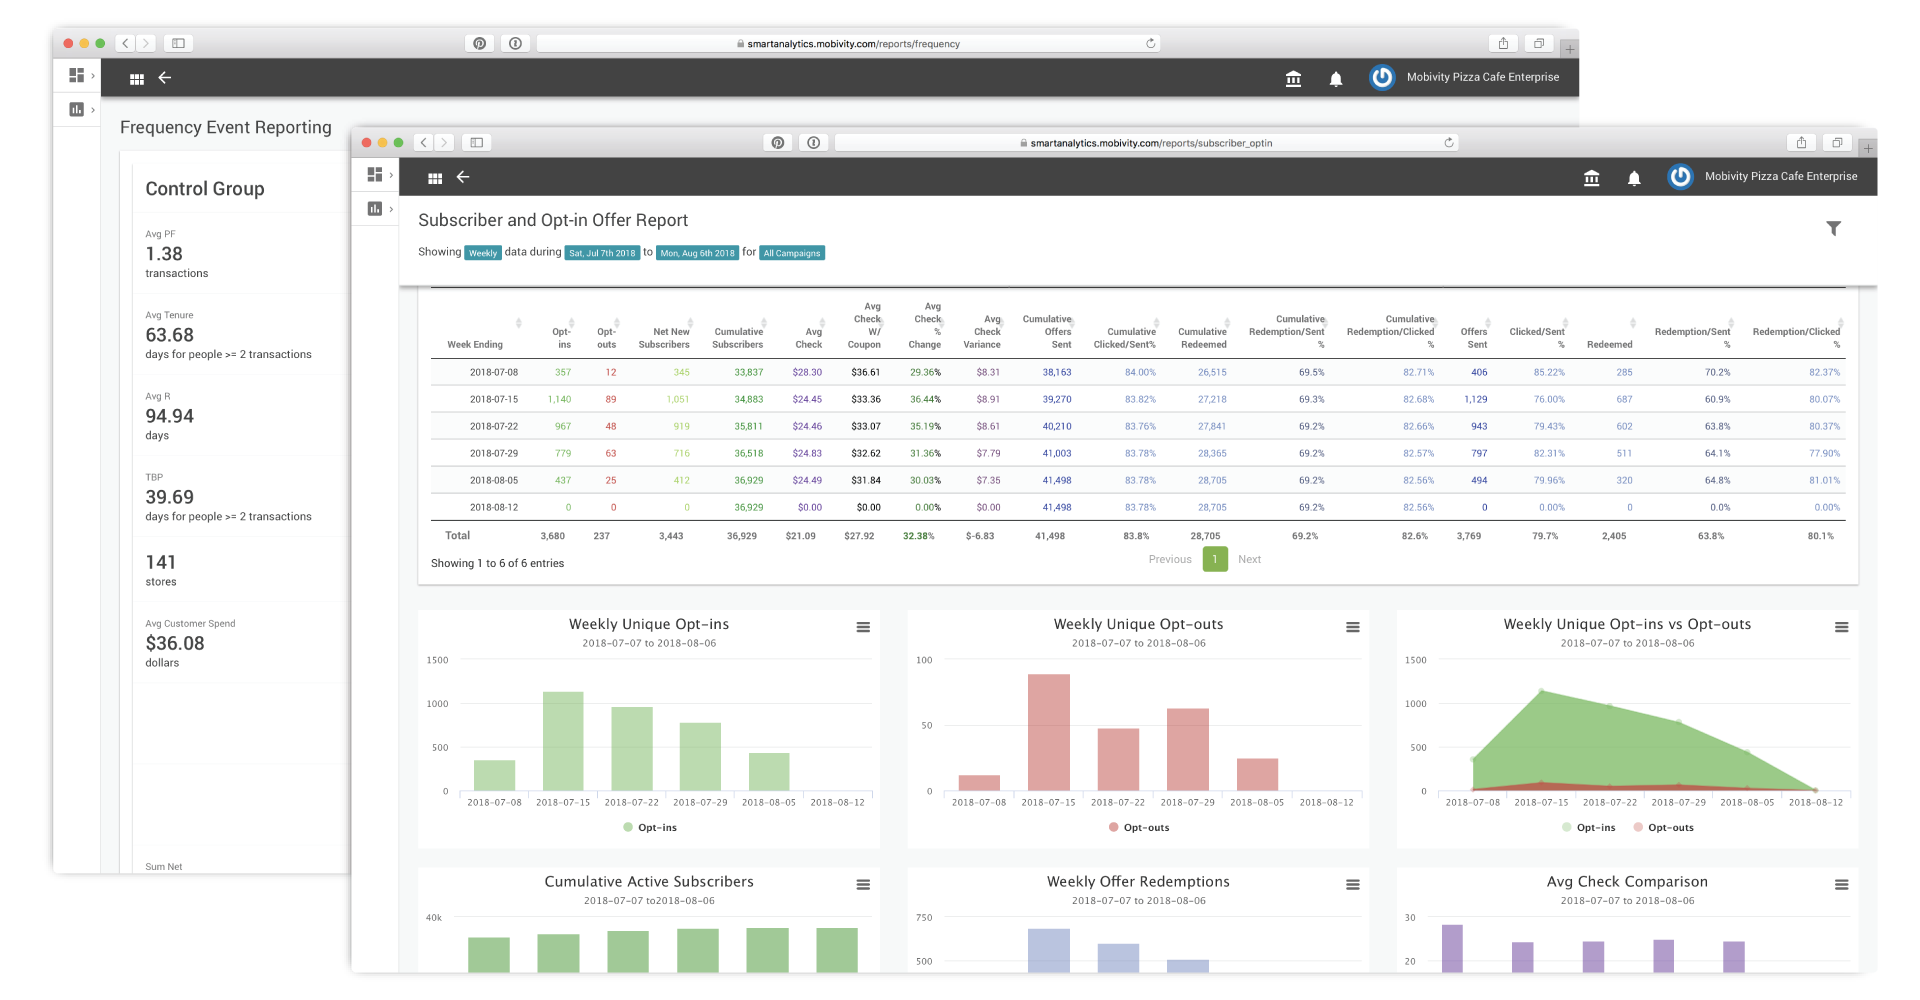Reload the subscriber_optin page in front browser
Image resolution: width=1920 pixels, height=1000 pixels.
click(x=1448, y=142)
